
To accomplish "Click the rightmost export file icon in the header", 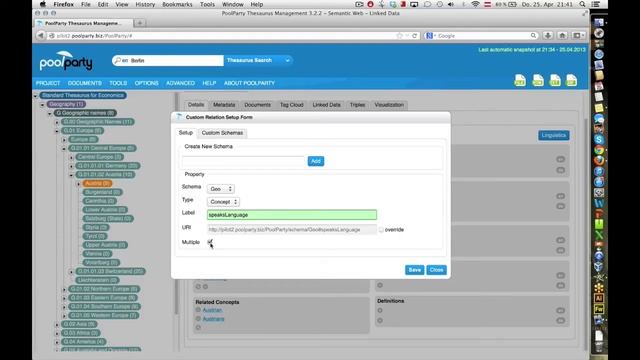I will pos(571,80).
